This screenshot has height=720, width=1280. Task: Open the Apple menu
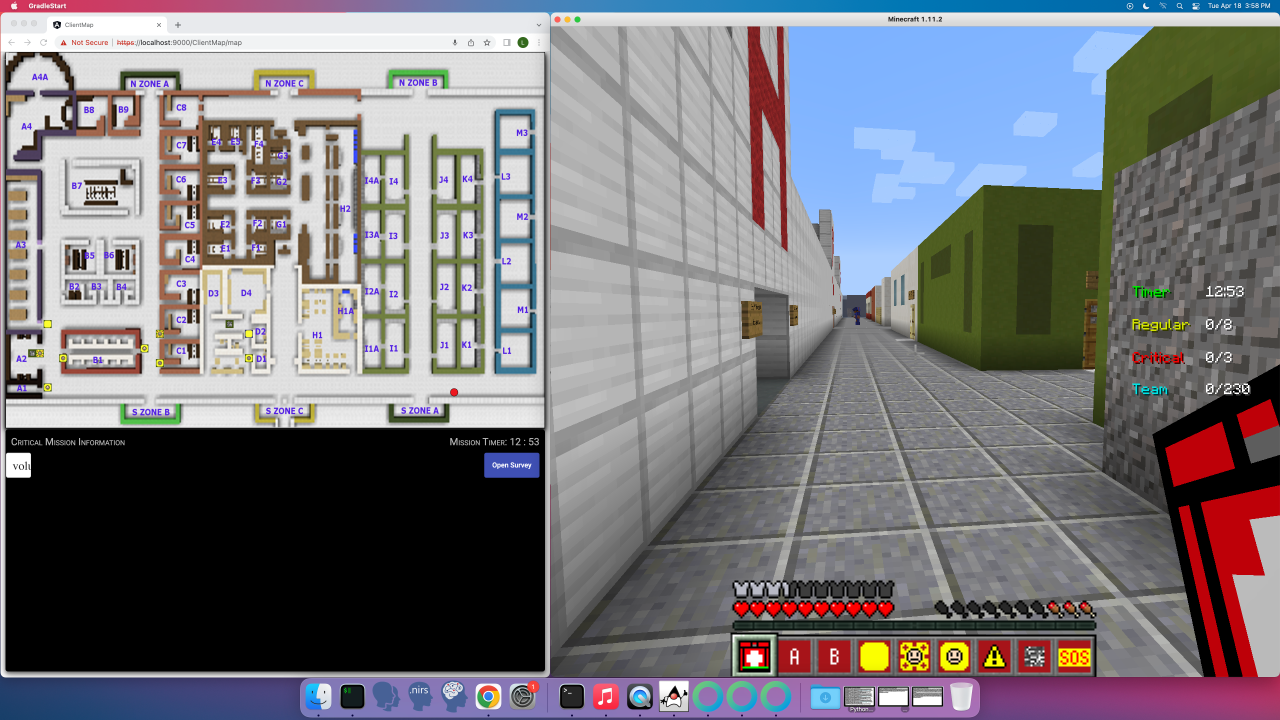click(x=14, y=5)
